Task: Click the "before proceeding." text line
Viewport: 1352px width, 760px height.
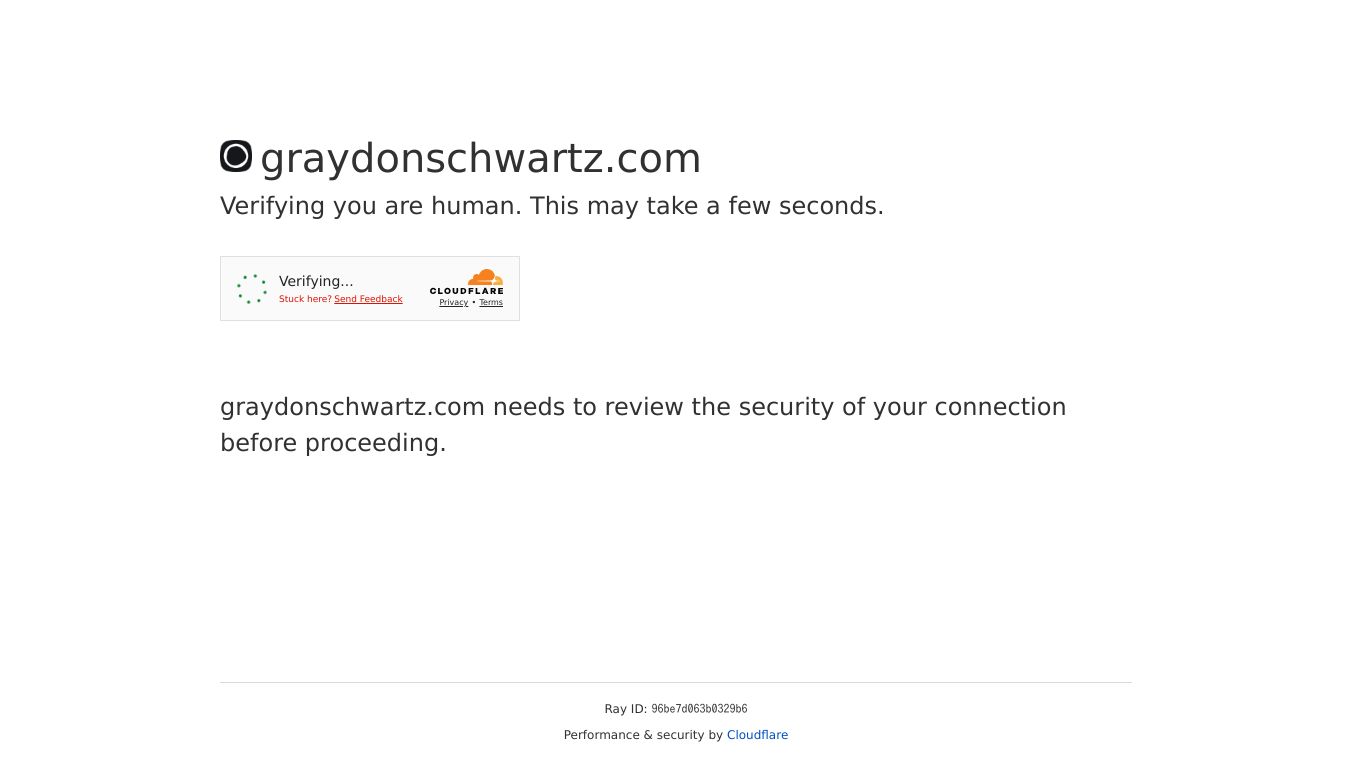Action: pos(333,443)
